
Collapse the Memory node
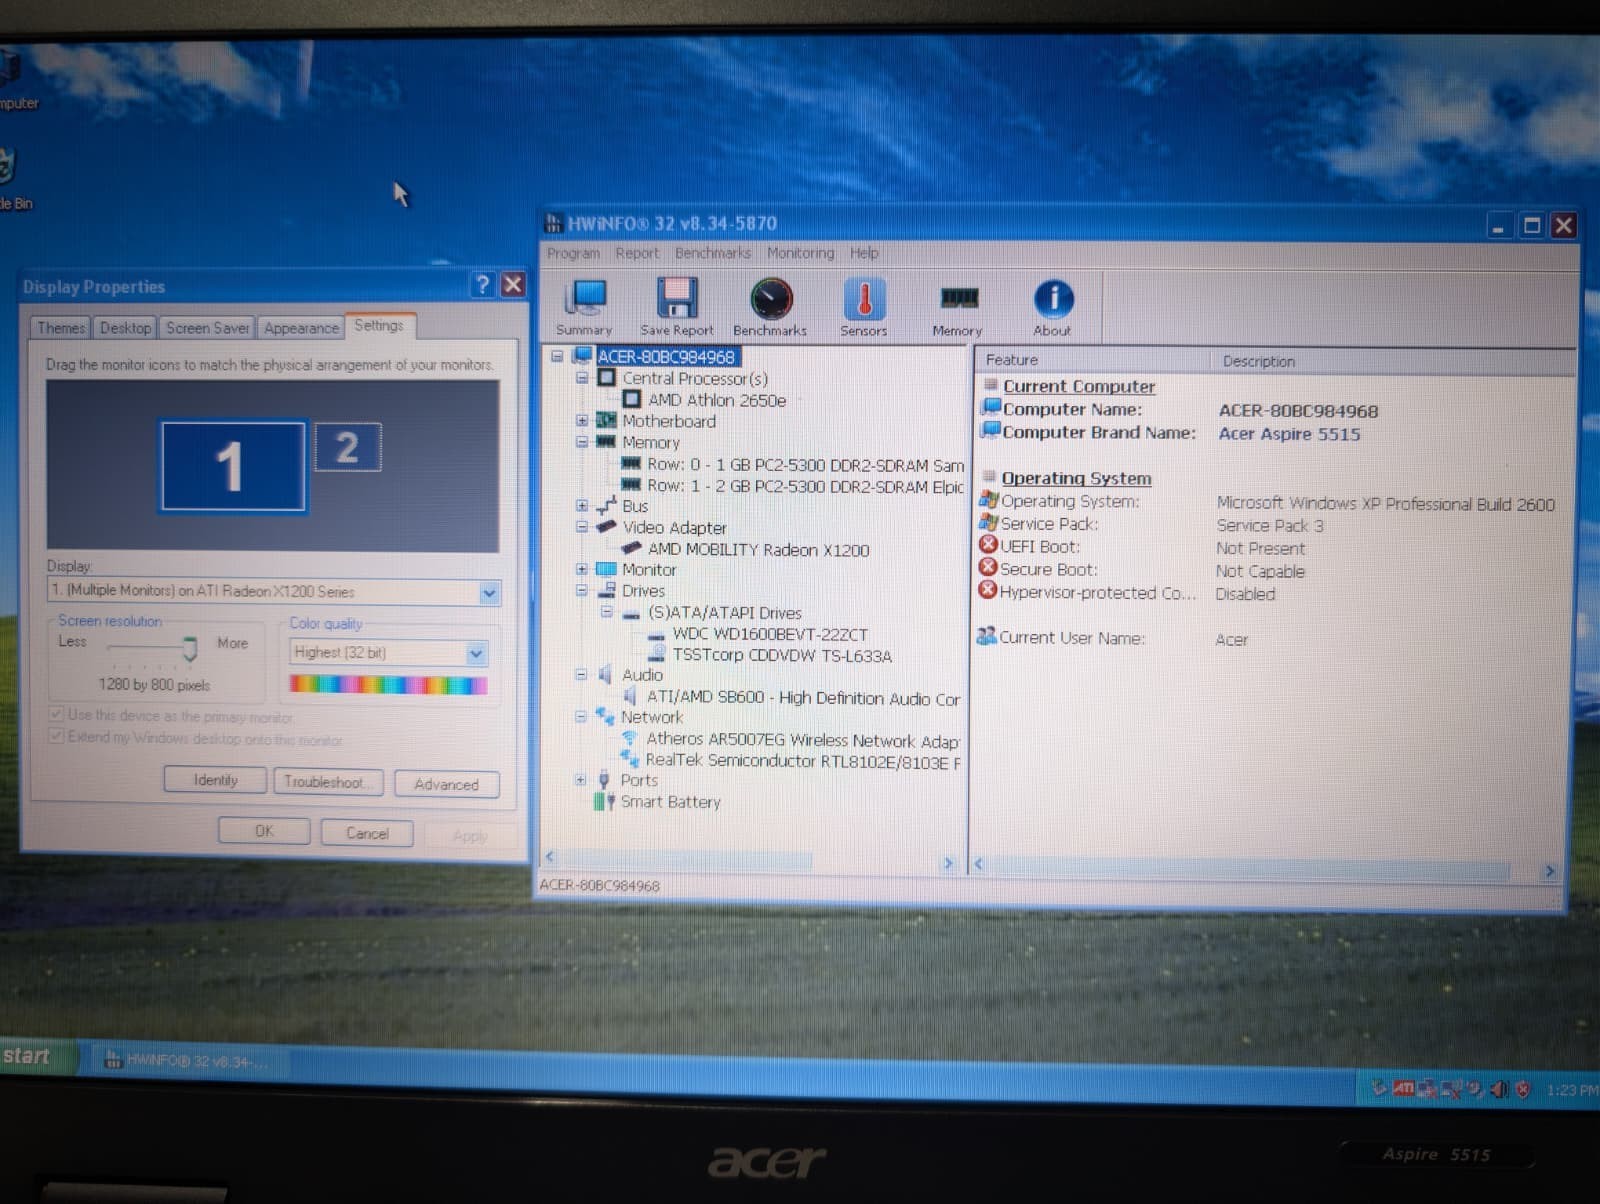[582, 441]
